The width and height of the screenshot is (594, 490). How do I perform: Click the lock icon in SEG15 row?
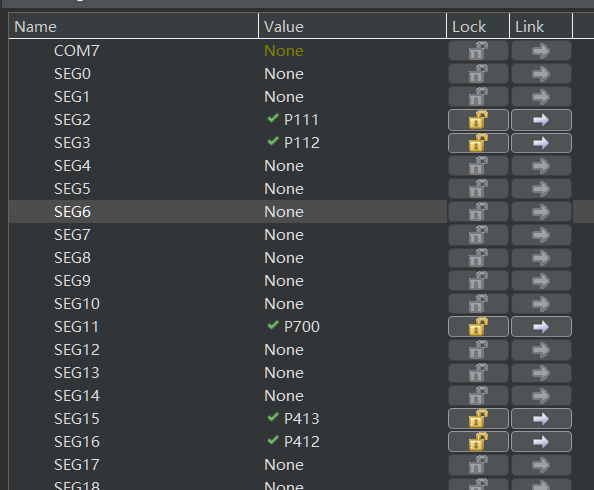(478, 419)
